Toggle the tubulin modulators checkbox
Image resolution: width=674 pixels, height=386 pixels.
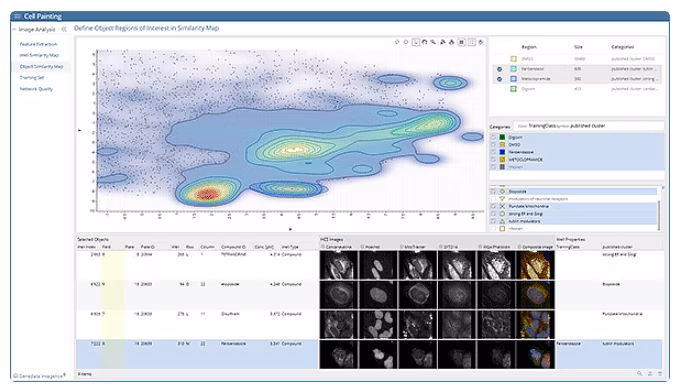pyautogui.click(x=493, y=221)
